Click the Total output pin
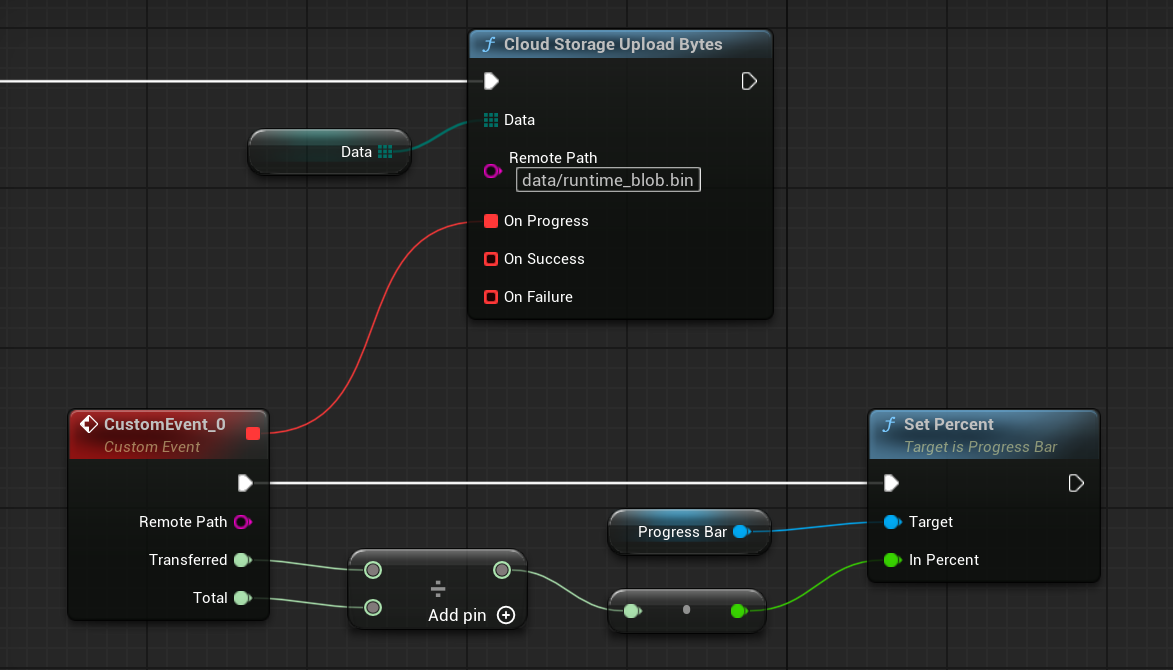This screenshot has height=670, width=1173. point(242,598)
